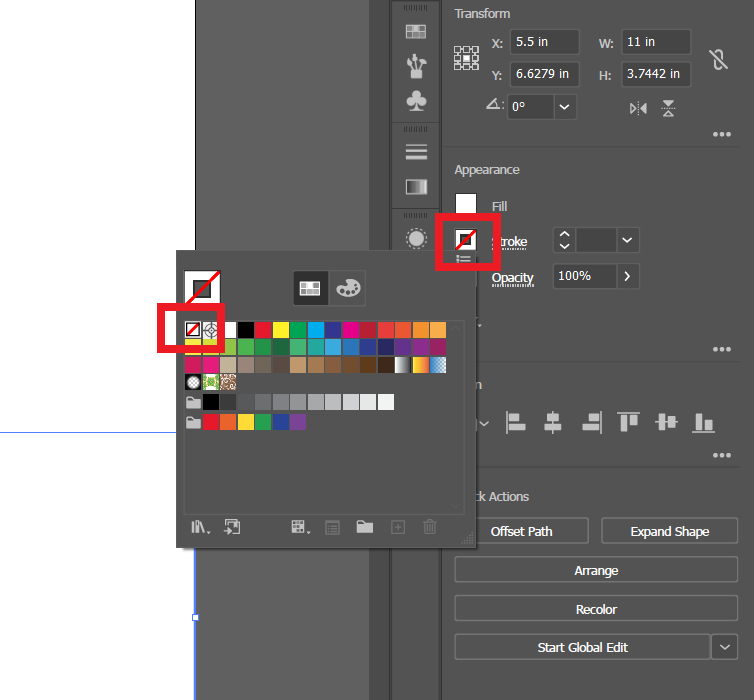Click the W width field
The width and height of the screenshot is (754, 700).
point(656,42)
